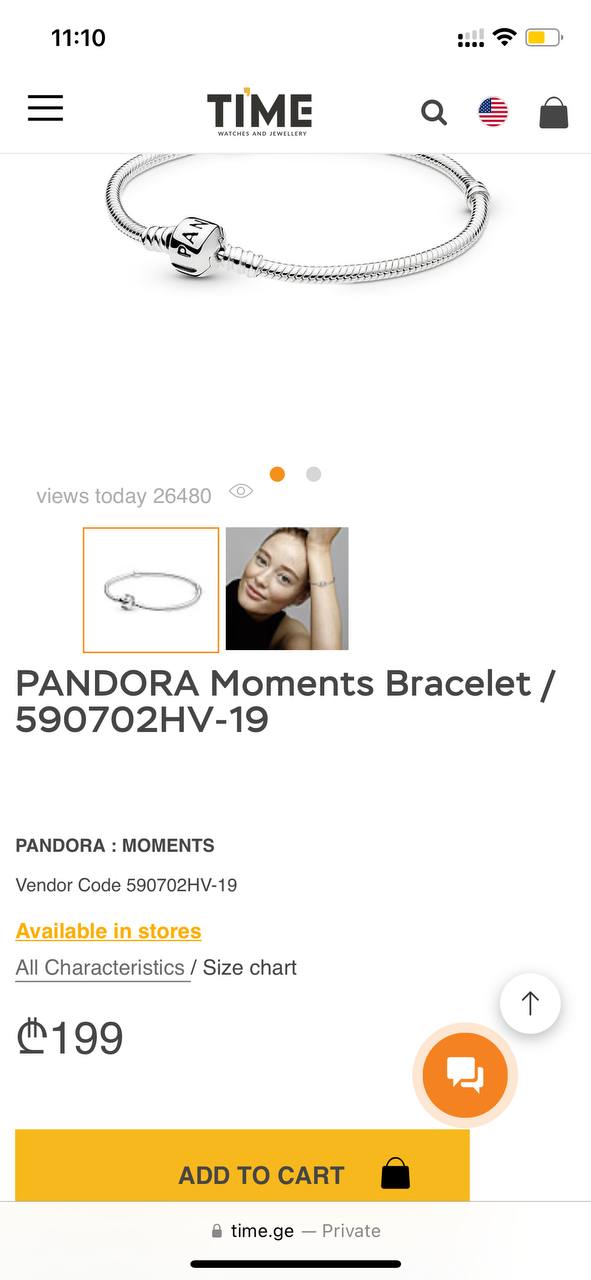Select the bracelet product thumbnail
591x1280 pixels.
[x=151, y=590]
